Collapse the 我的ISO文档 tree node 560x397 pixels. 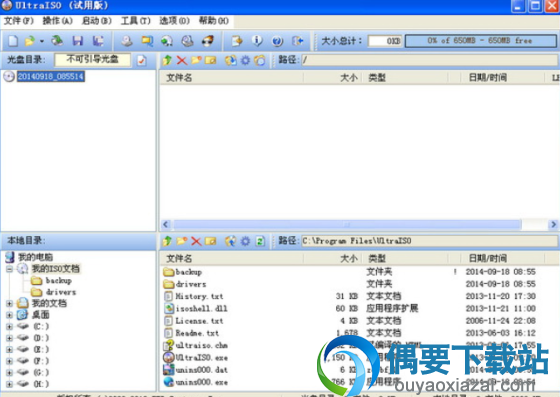(10, 268)
